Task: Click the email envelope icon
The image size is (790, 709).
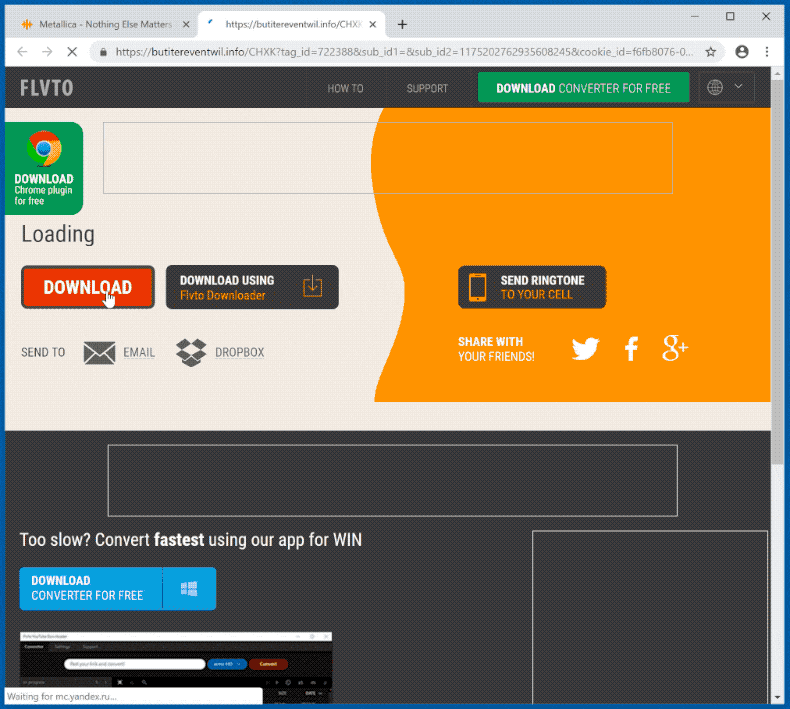Action: tap(99, 352)
